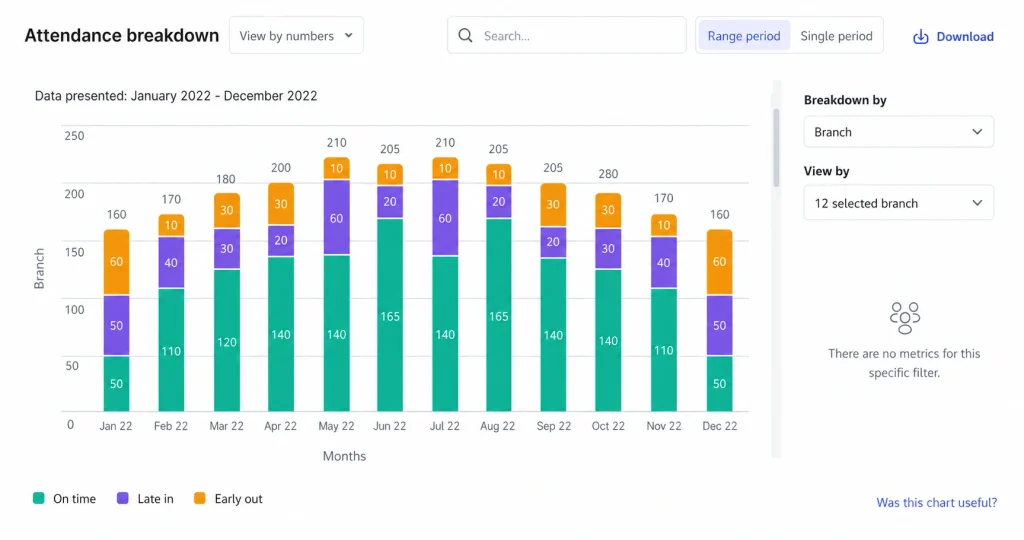Switch to Single period view
The image size is (1024, 540).
(836, 35)
